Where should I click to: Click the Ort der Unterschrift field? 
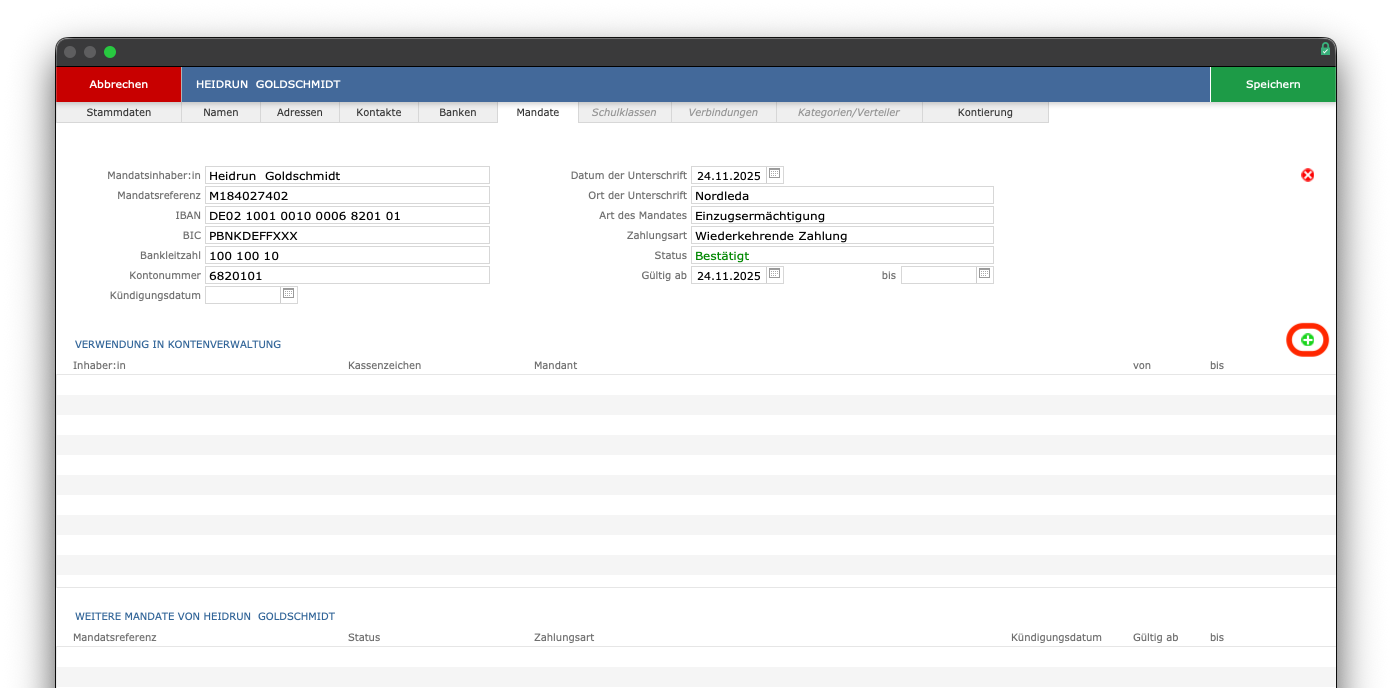[x=842, y=195]
